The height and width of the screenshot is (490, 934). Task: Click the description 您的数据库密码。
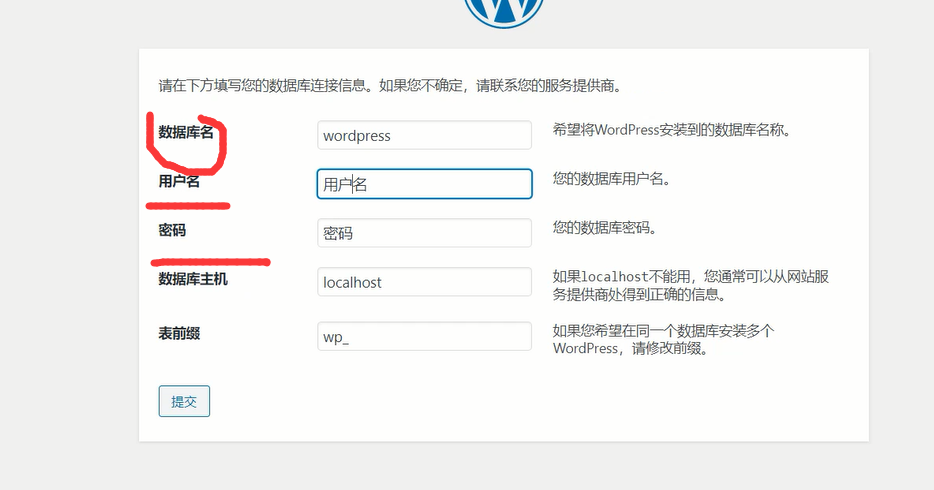tap(605, 227)
